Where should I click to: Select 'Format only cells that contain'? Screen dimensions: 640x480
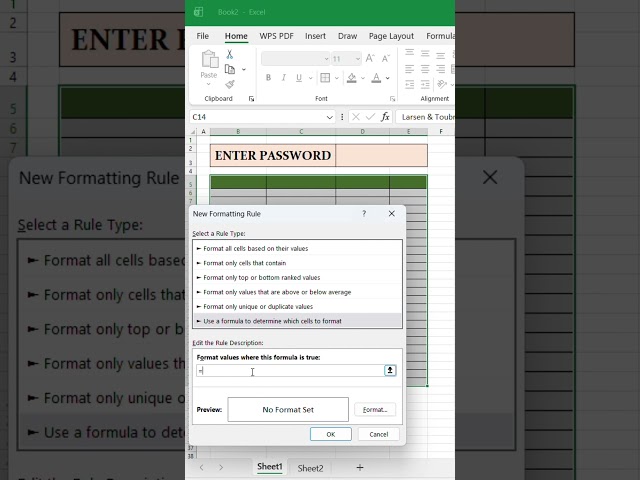pos(297,263)
